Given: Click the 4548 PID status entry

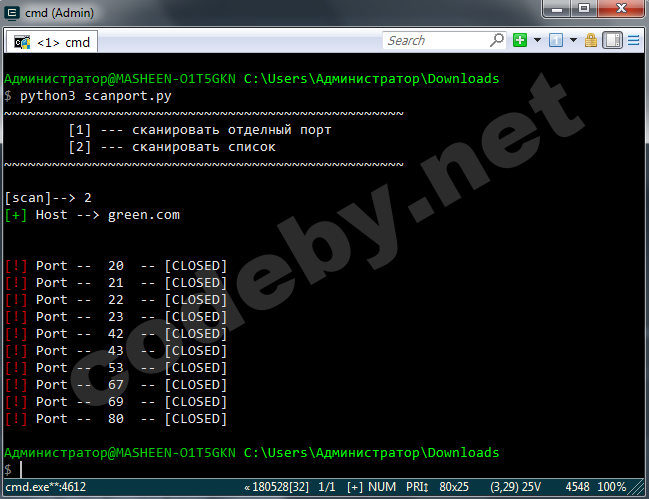Looking at the screenshot, I should (577, 487).
